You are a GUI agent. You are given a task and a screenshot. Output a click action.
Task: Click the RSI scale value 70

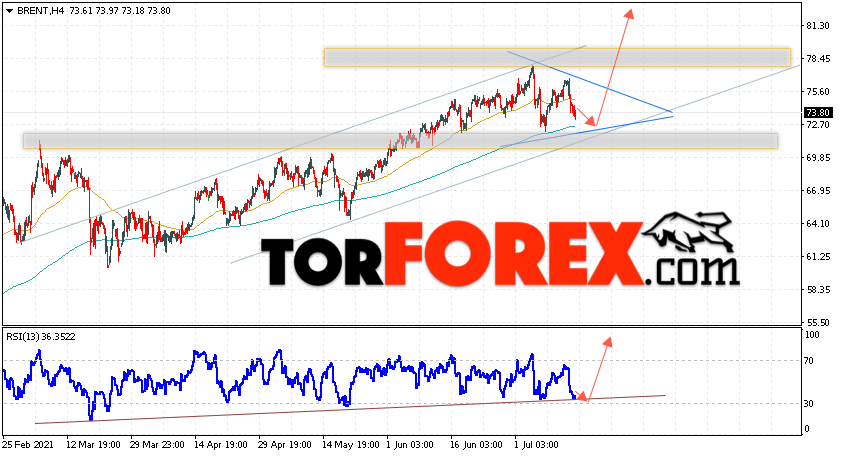(x=810, y=361)
